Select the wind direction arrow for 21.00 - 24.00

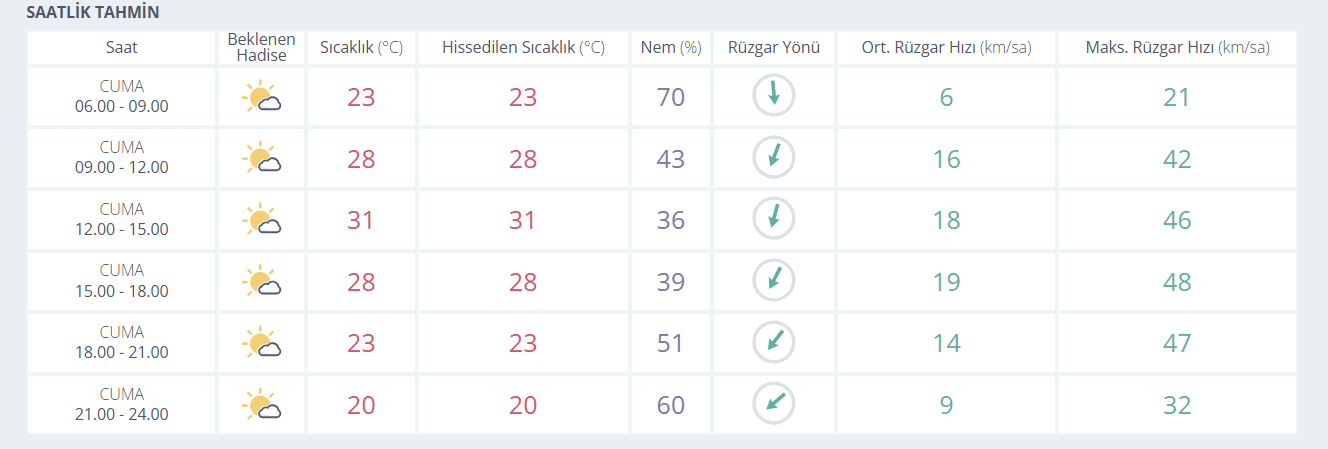pyautogui.click(x=773, y=405)
